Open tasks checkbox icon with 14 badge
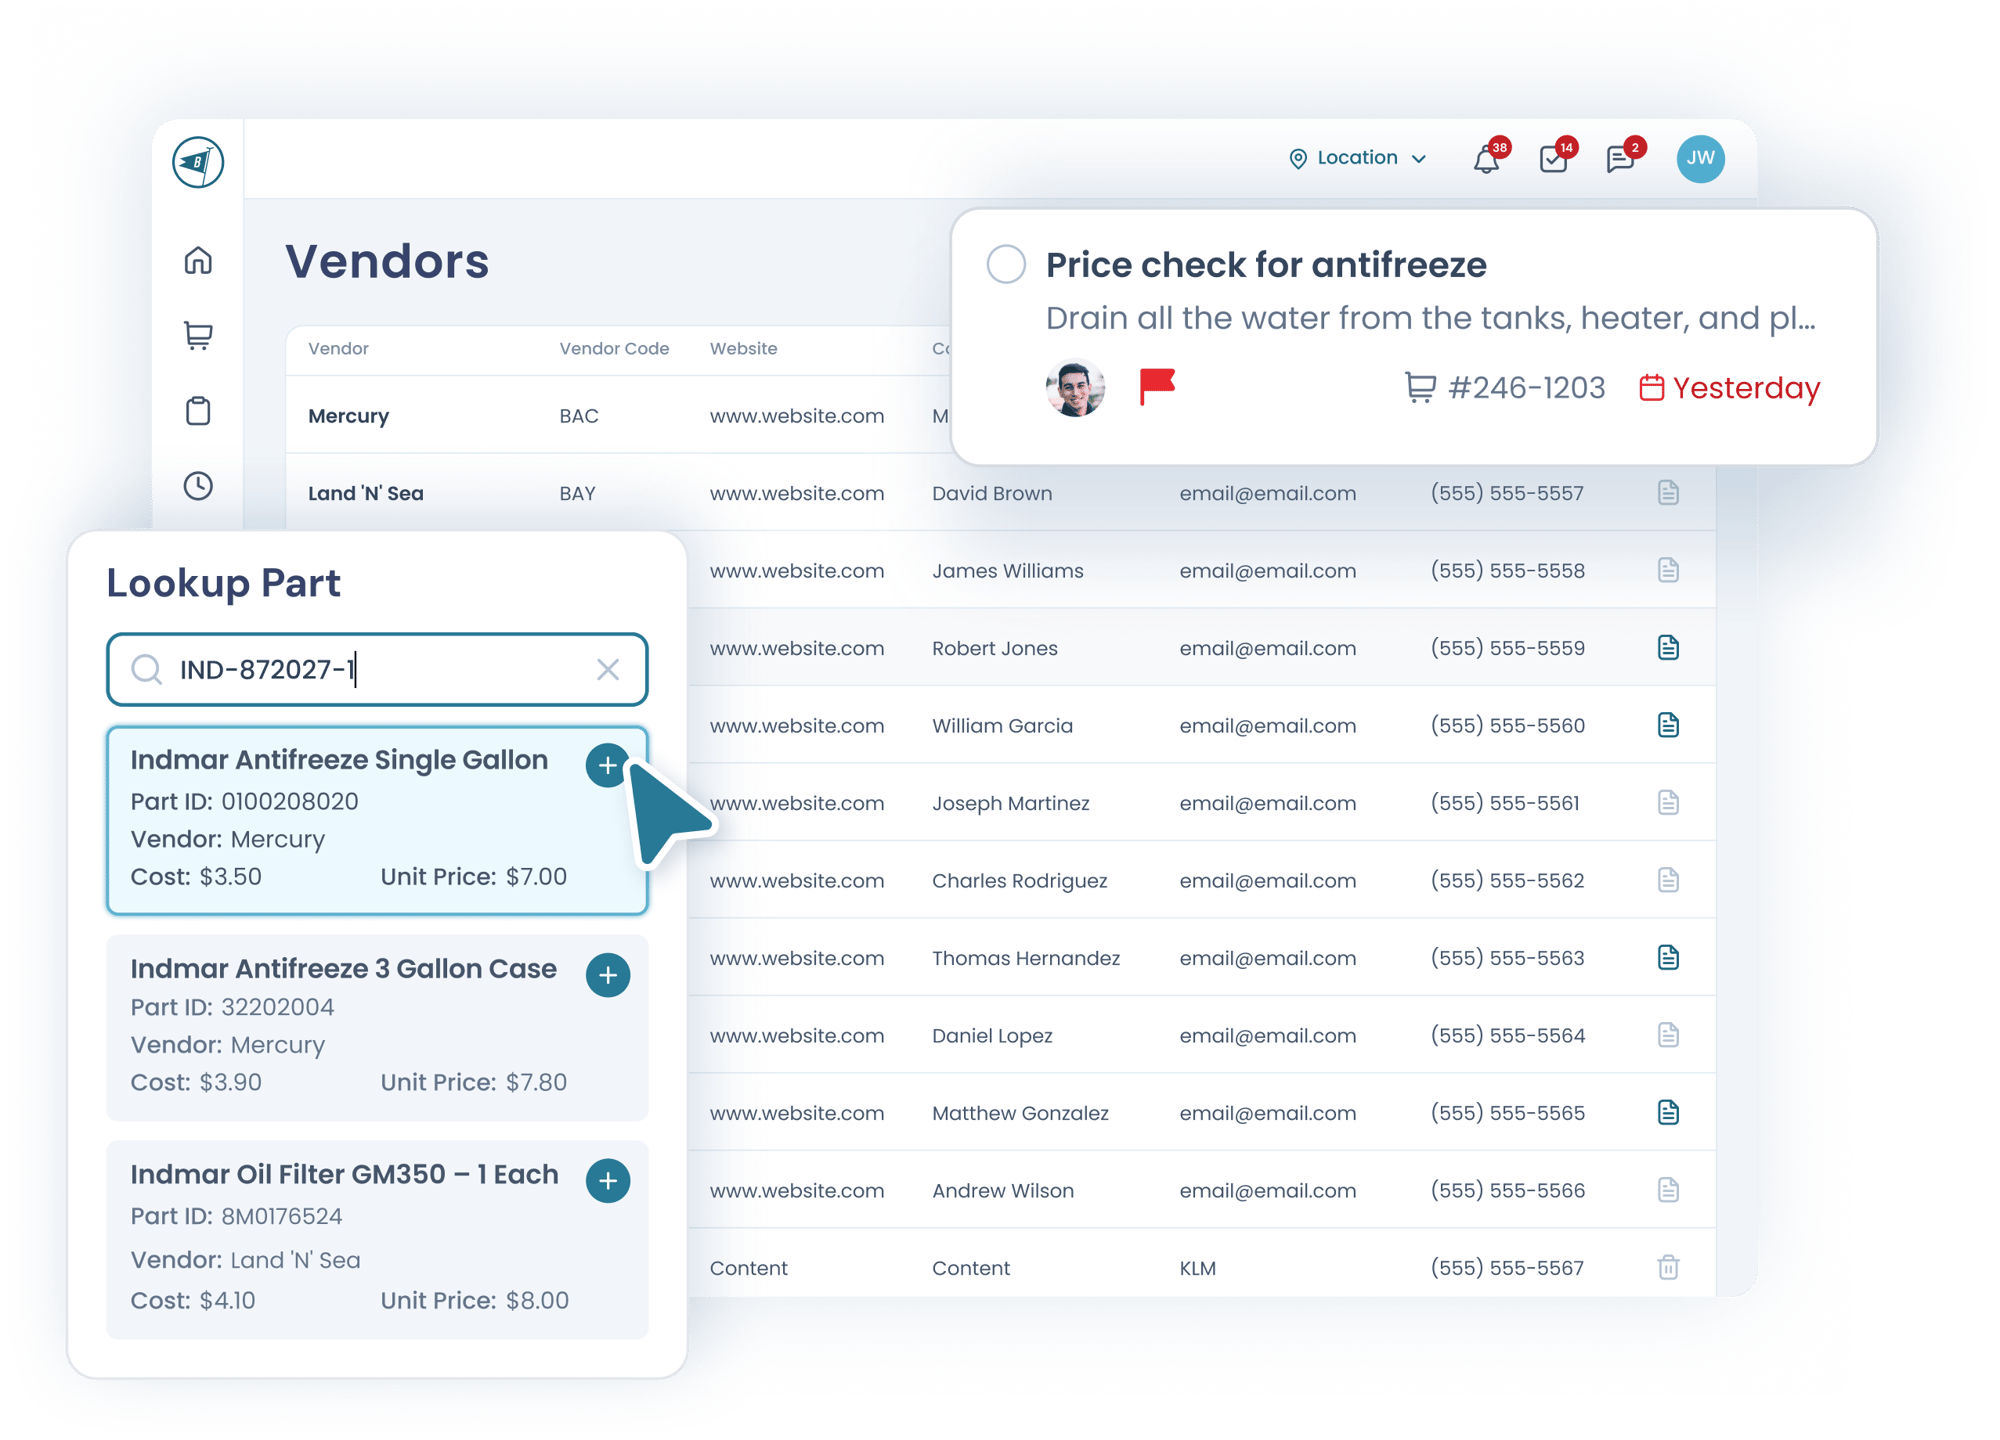This screenshot has height=1440, width=2000. coord(1553,160)
